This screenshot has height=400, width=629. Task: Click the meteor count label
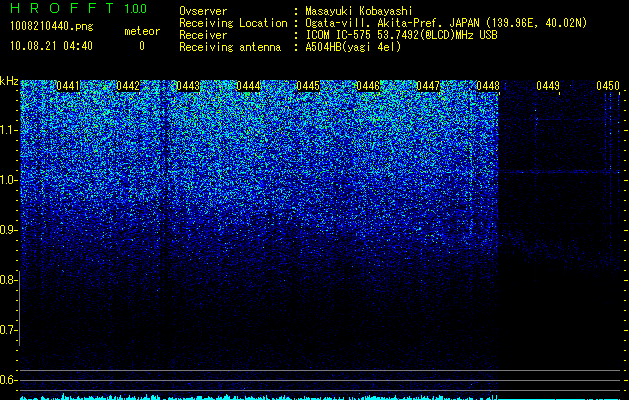coord(142,31)
